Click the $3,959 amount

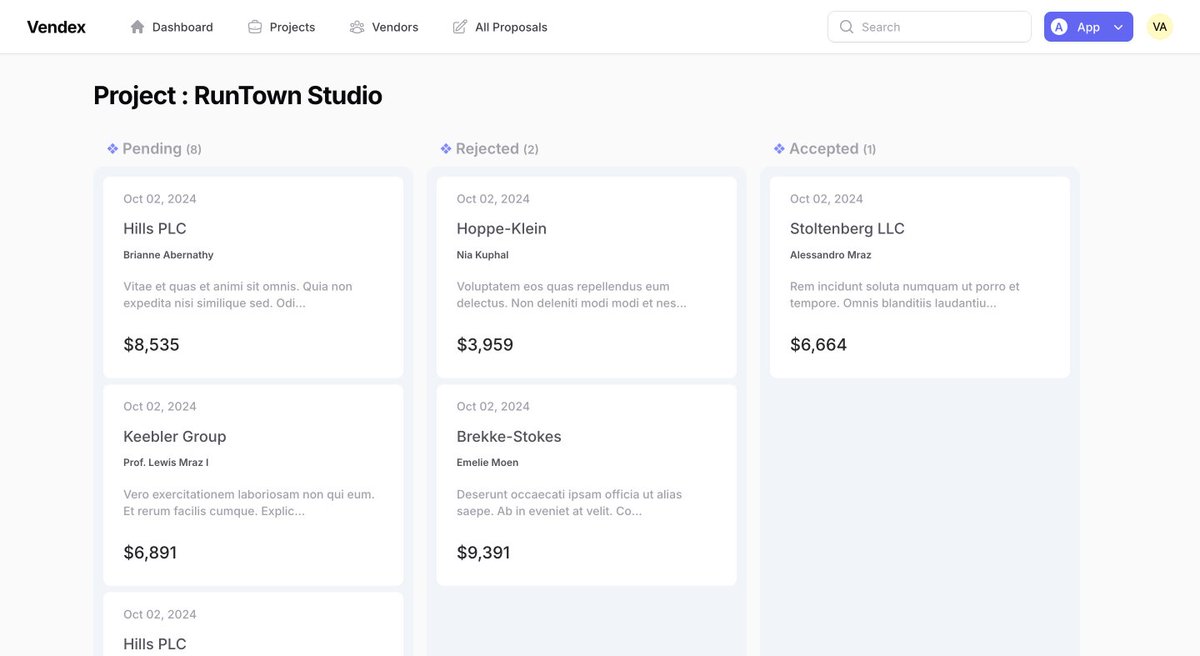(485, 345)
